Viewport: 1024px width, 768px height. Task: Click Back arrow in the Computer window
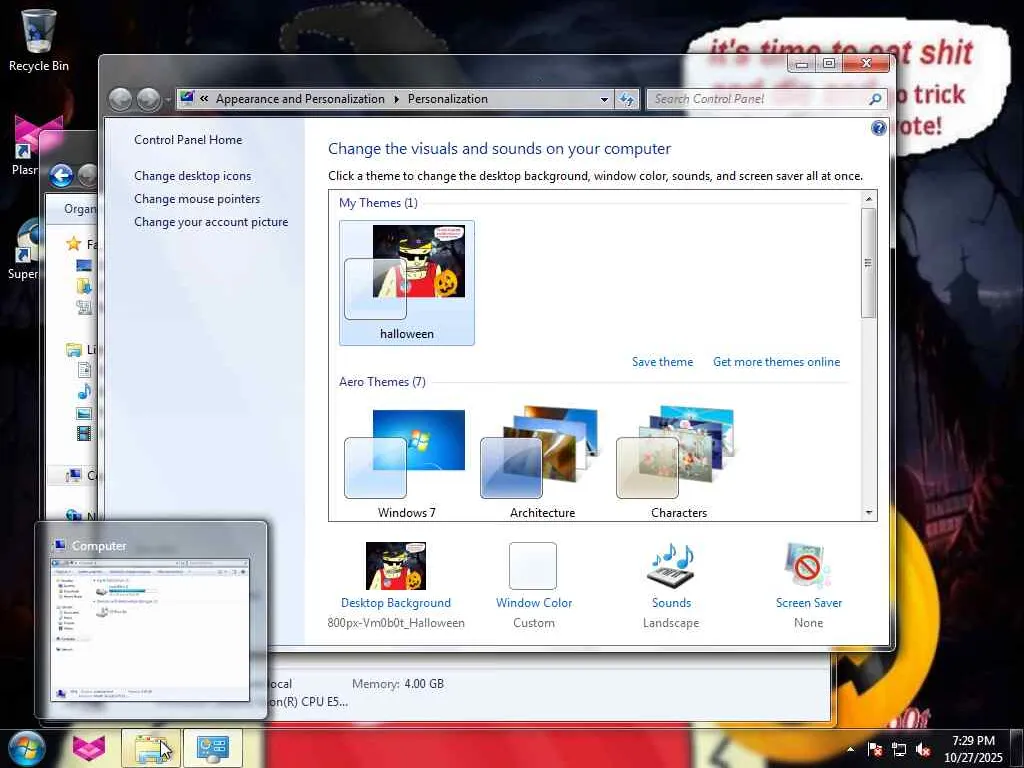[61, 176]
